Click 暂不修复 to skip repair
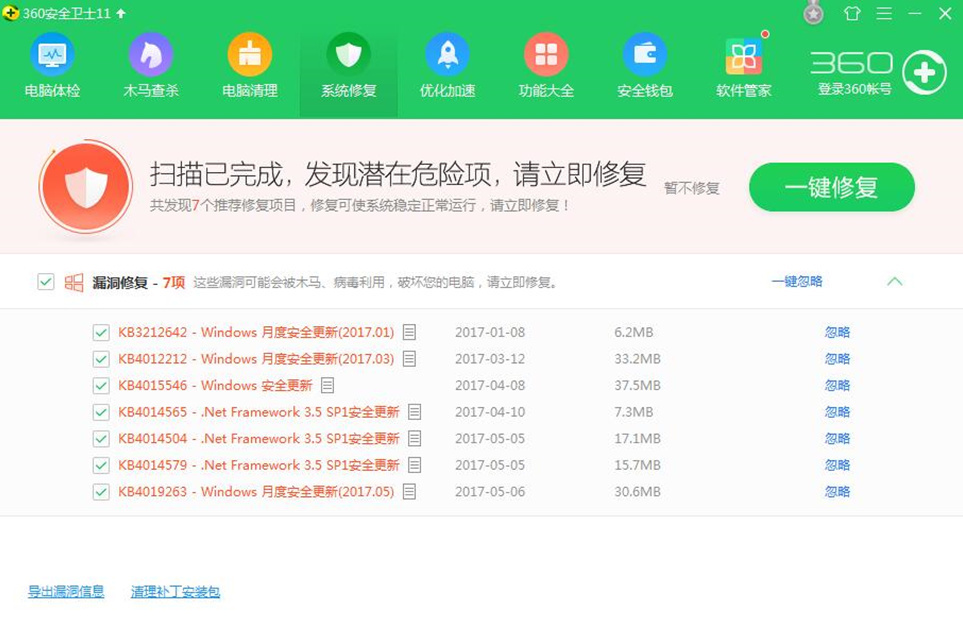 [x=691, y=188]
